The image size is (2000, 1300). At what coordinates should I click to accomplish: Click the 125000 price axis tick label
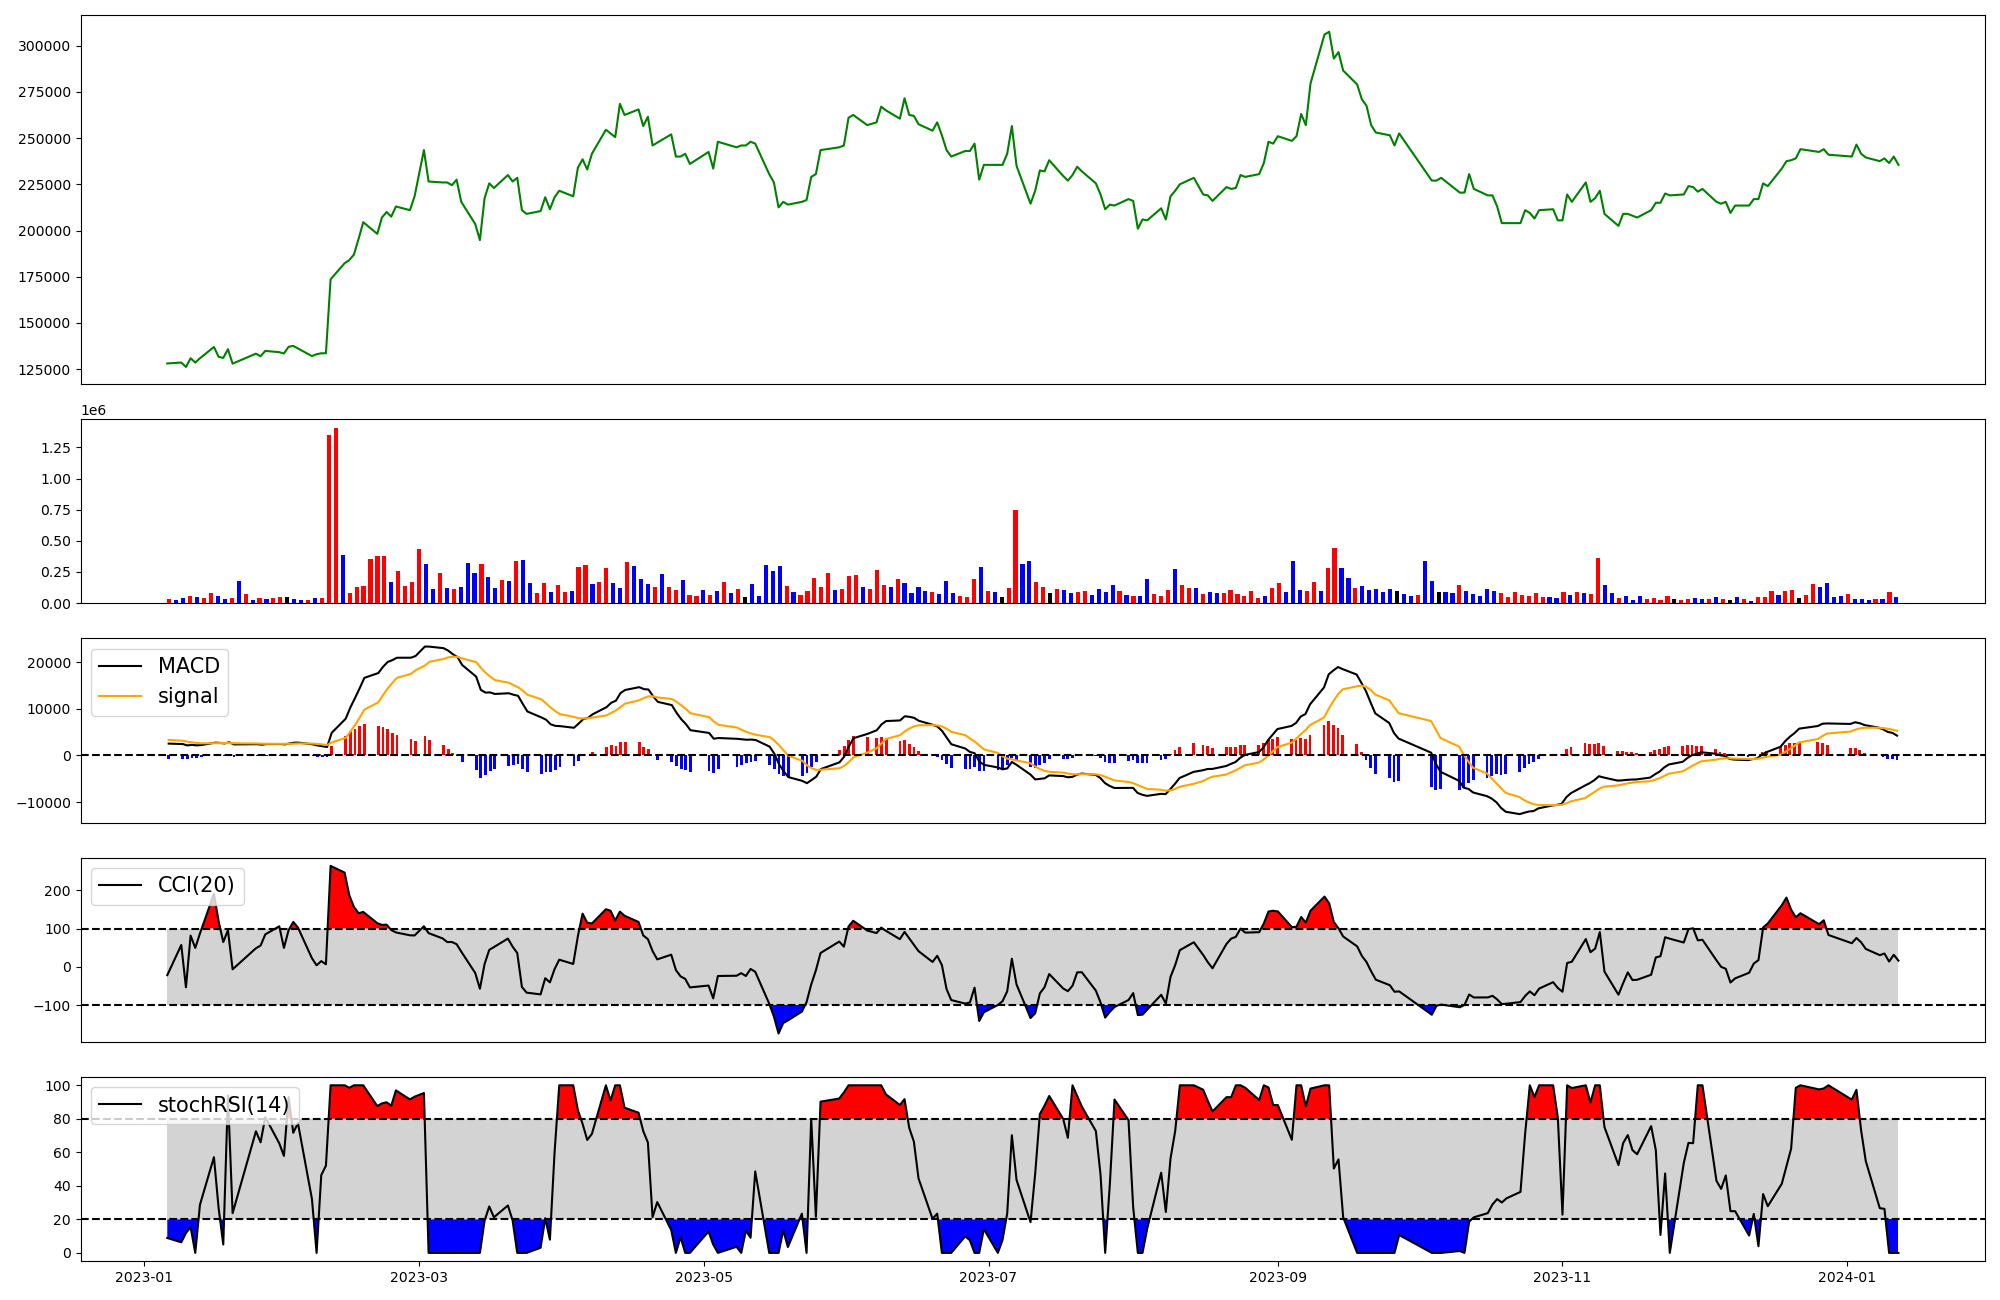(x=44, y=370)
